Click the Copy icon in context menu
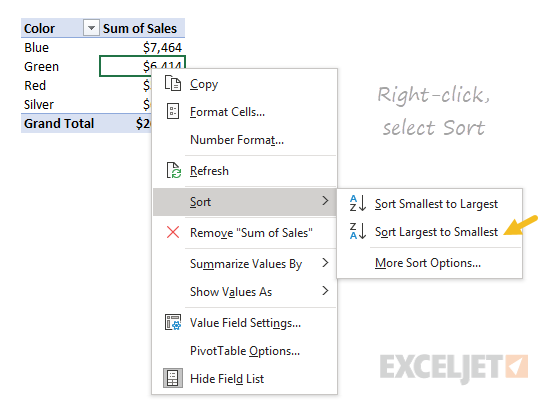The image size is (548, 406). [x=173, y=84]
